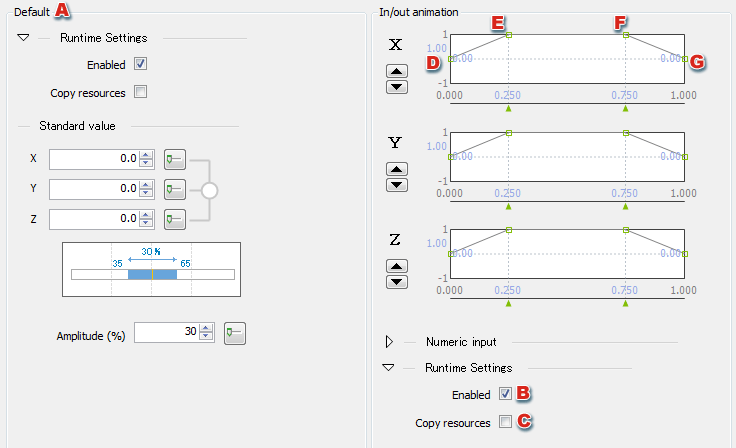Collapse Default Runtime Settings section
The height and width of the screenshot is (448, 736).
[24, 38]
